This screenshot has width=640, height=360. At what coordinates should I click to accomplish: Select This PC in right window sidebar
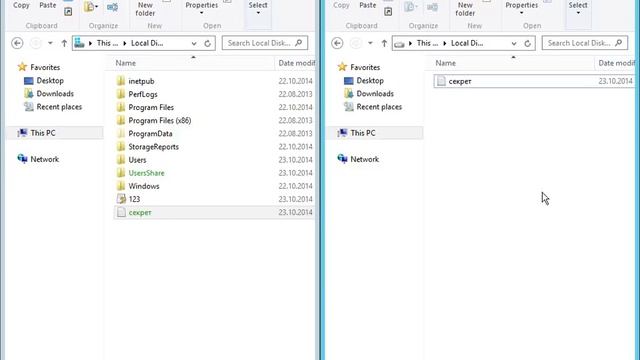[x=363, y=133]
